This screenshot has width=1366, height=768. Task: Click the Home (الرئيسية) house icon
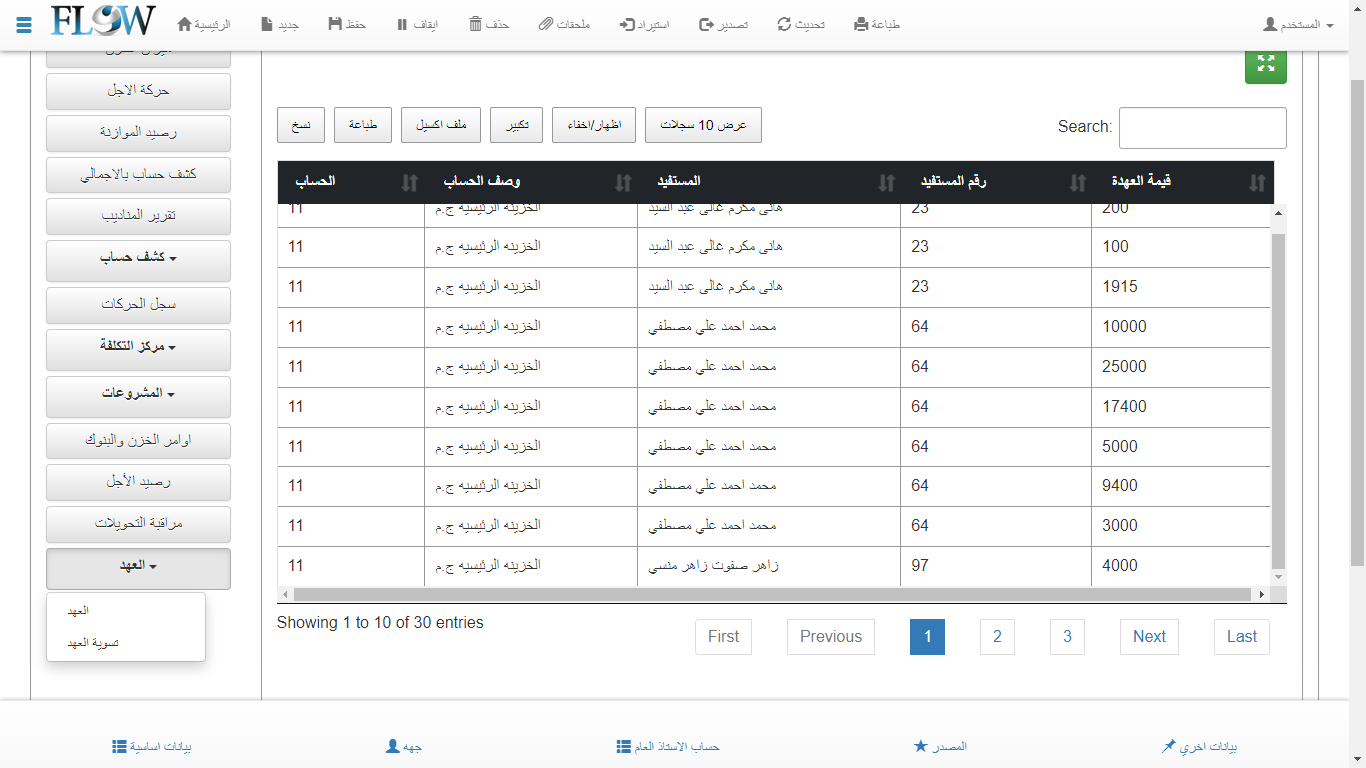[184, 24]
